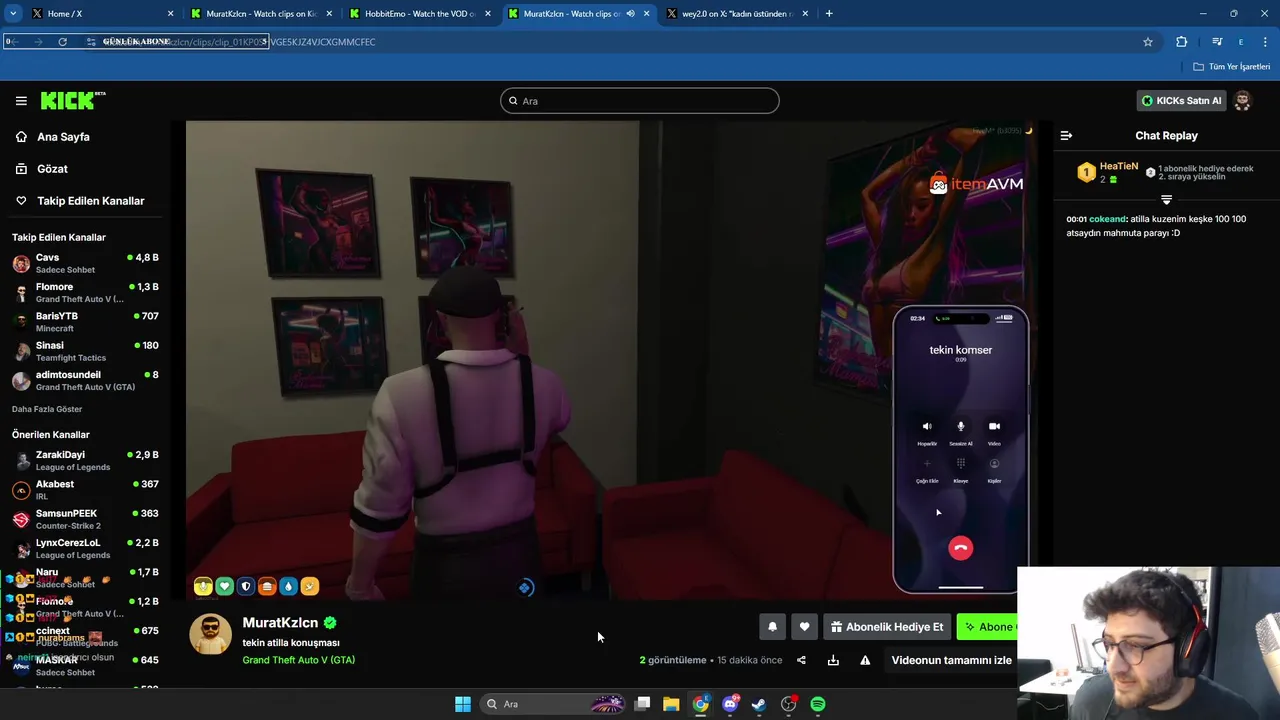This screenshot has height=720, width=1280.
Task: Click 'tekin atilla konuşması' clip title
Action: (x=291, y=643)
